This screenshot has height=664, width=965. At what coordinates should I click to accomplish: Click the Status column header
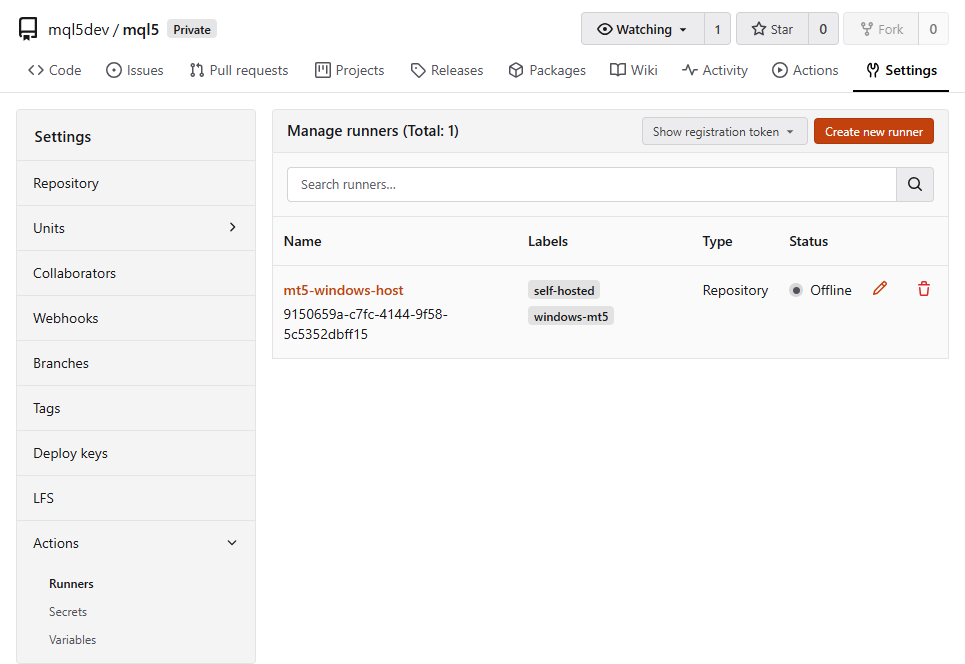[x=808, y=241]
